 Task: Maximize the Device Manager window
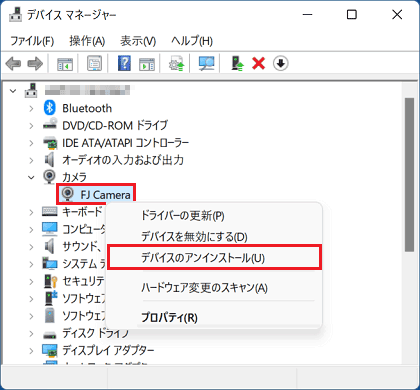pos(352,14)
